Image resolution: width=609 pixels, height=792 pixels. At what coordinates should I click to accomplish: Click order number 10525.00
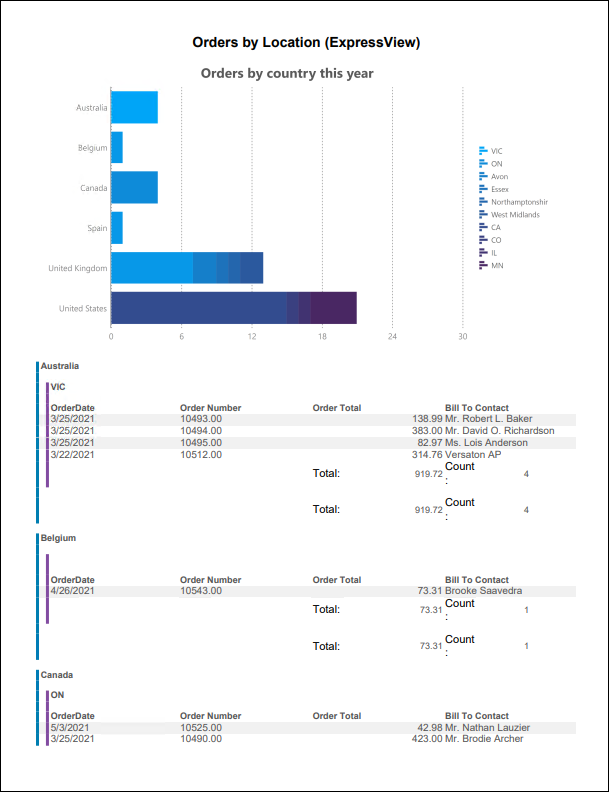tap(201, 728)
